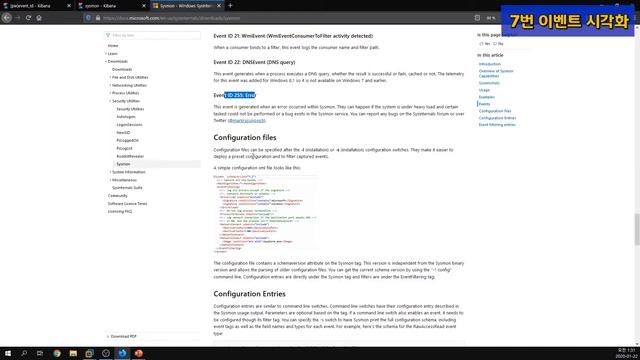Rate the page helpful with Yes
The height and width of the screenshot is (360, 640).
[484, 44]
